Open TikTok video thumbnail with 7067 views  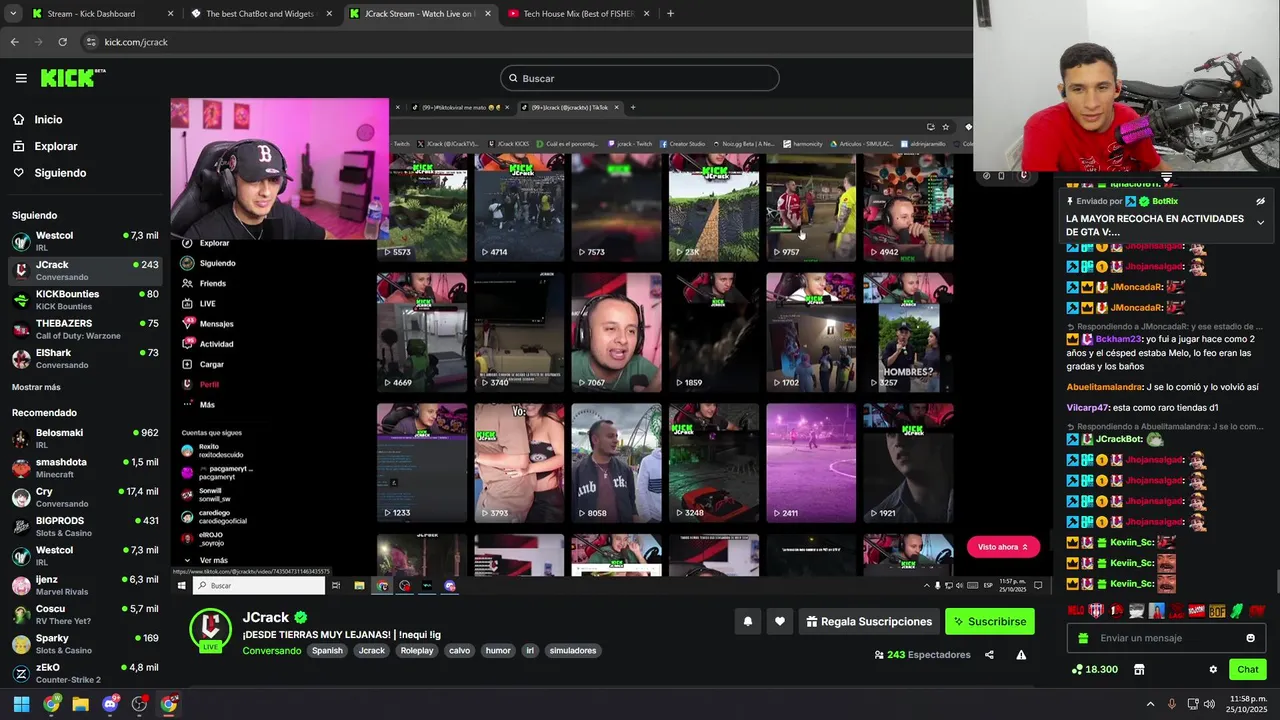[616, 332]
